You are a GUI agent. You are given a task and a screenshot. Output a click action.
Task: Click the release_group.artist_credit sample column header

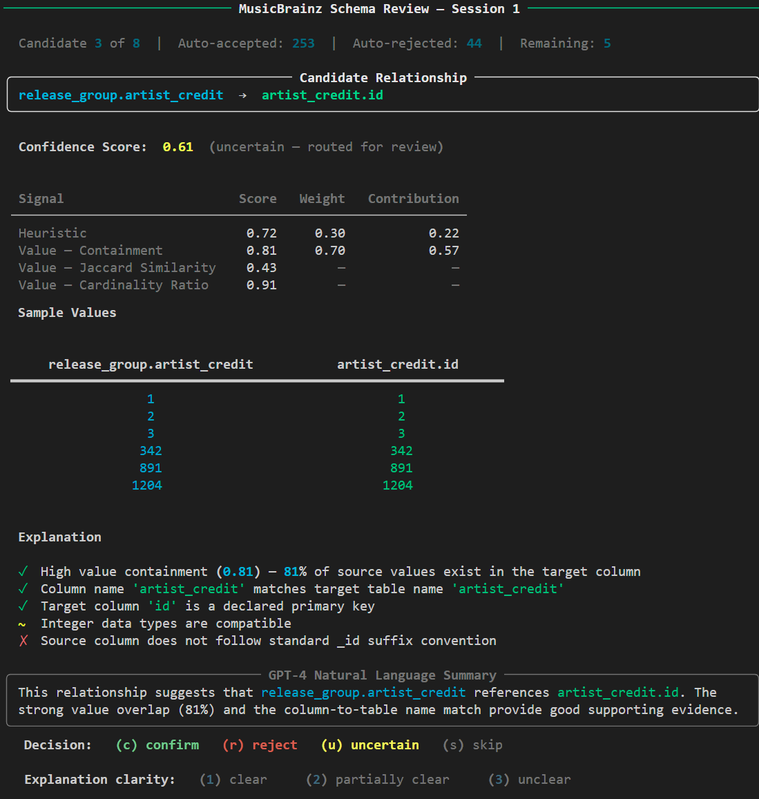151,365
